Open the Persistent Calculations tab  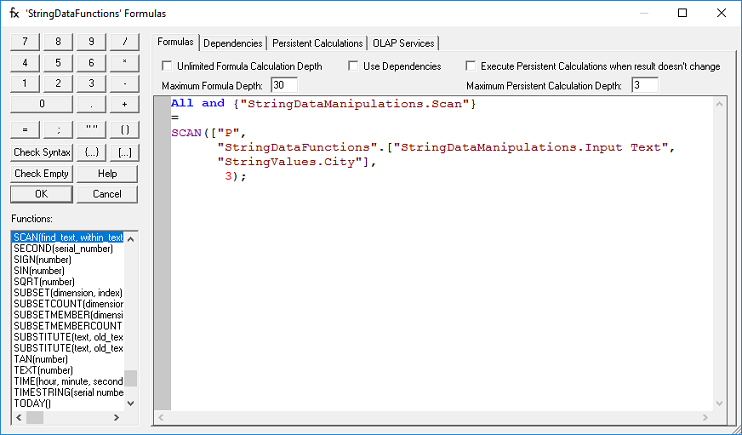click(318, 44)
